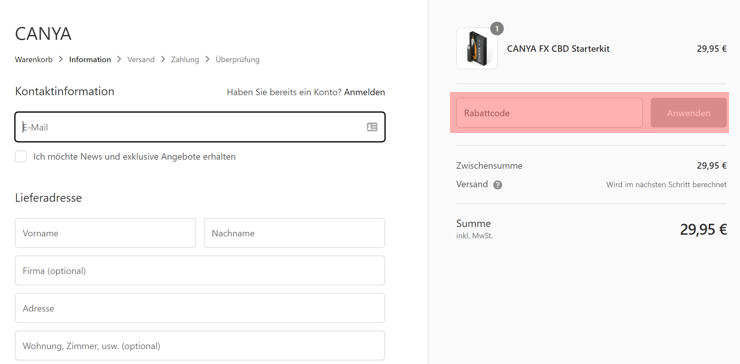The width and height of the screenshot is (740, 364).
Task: Focus the Vorname input field
Action: (x=105, y=233)
